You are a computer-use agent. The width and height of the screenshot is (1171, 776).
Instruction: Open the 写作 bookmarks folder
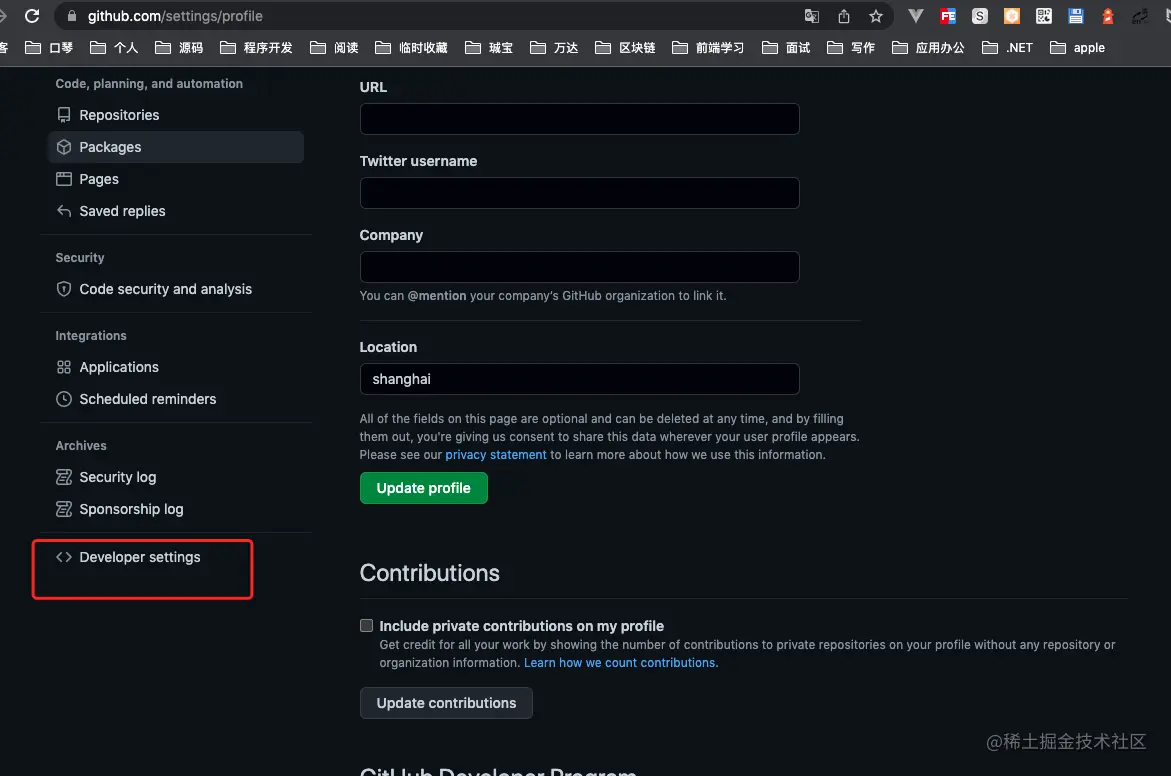851,48
